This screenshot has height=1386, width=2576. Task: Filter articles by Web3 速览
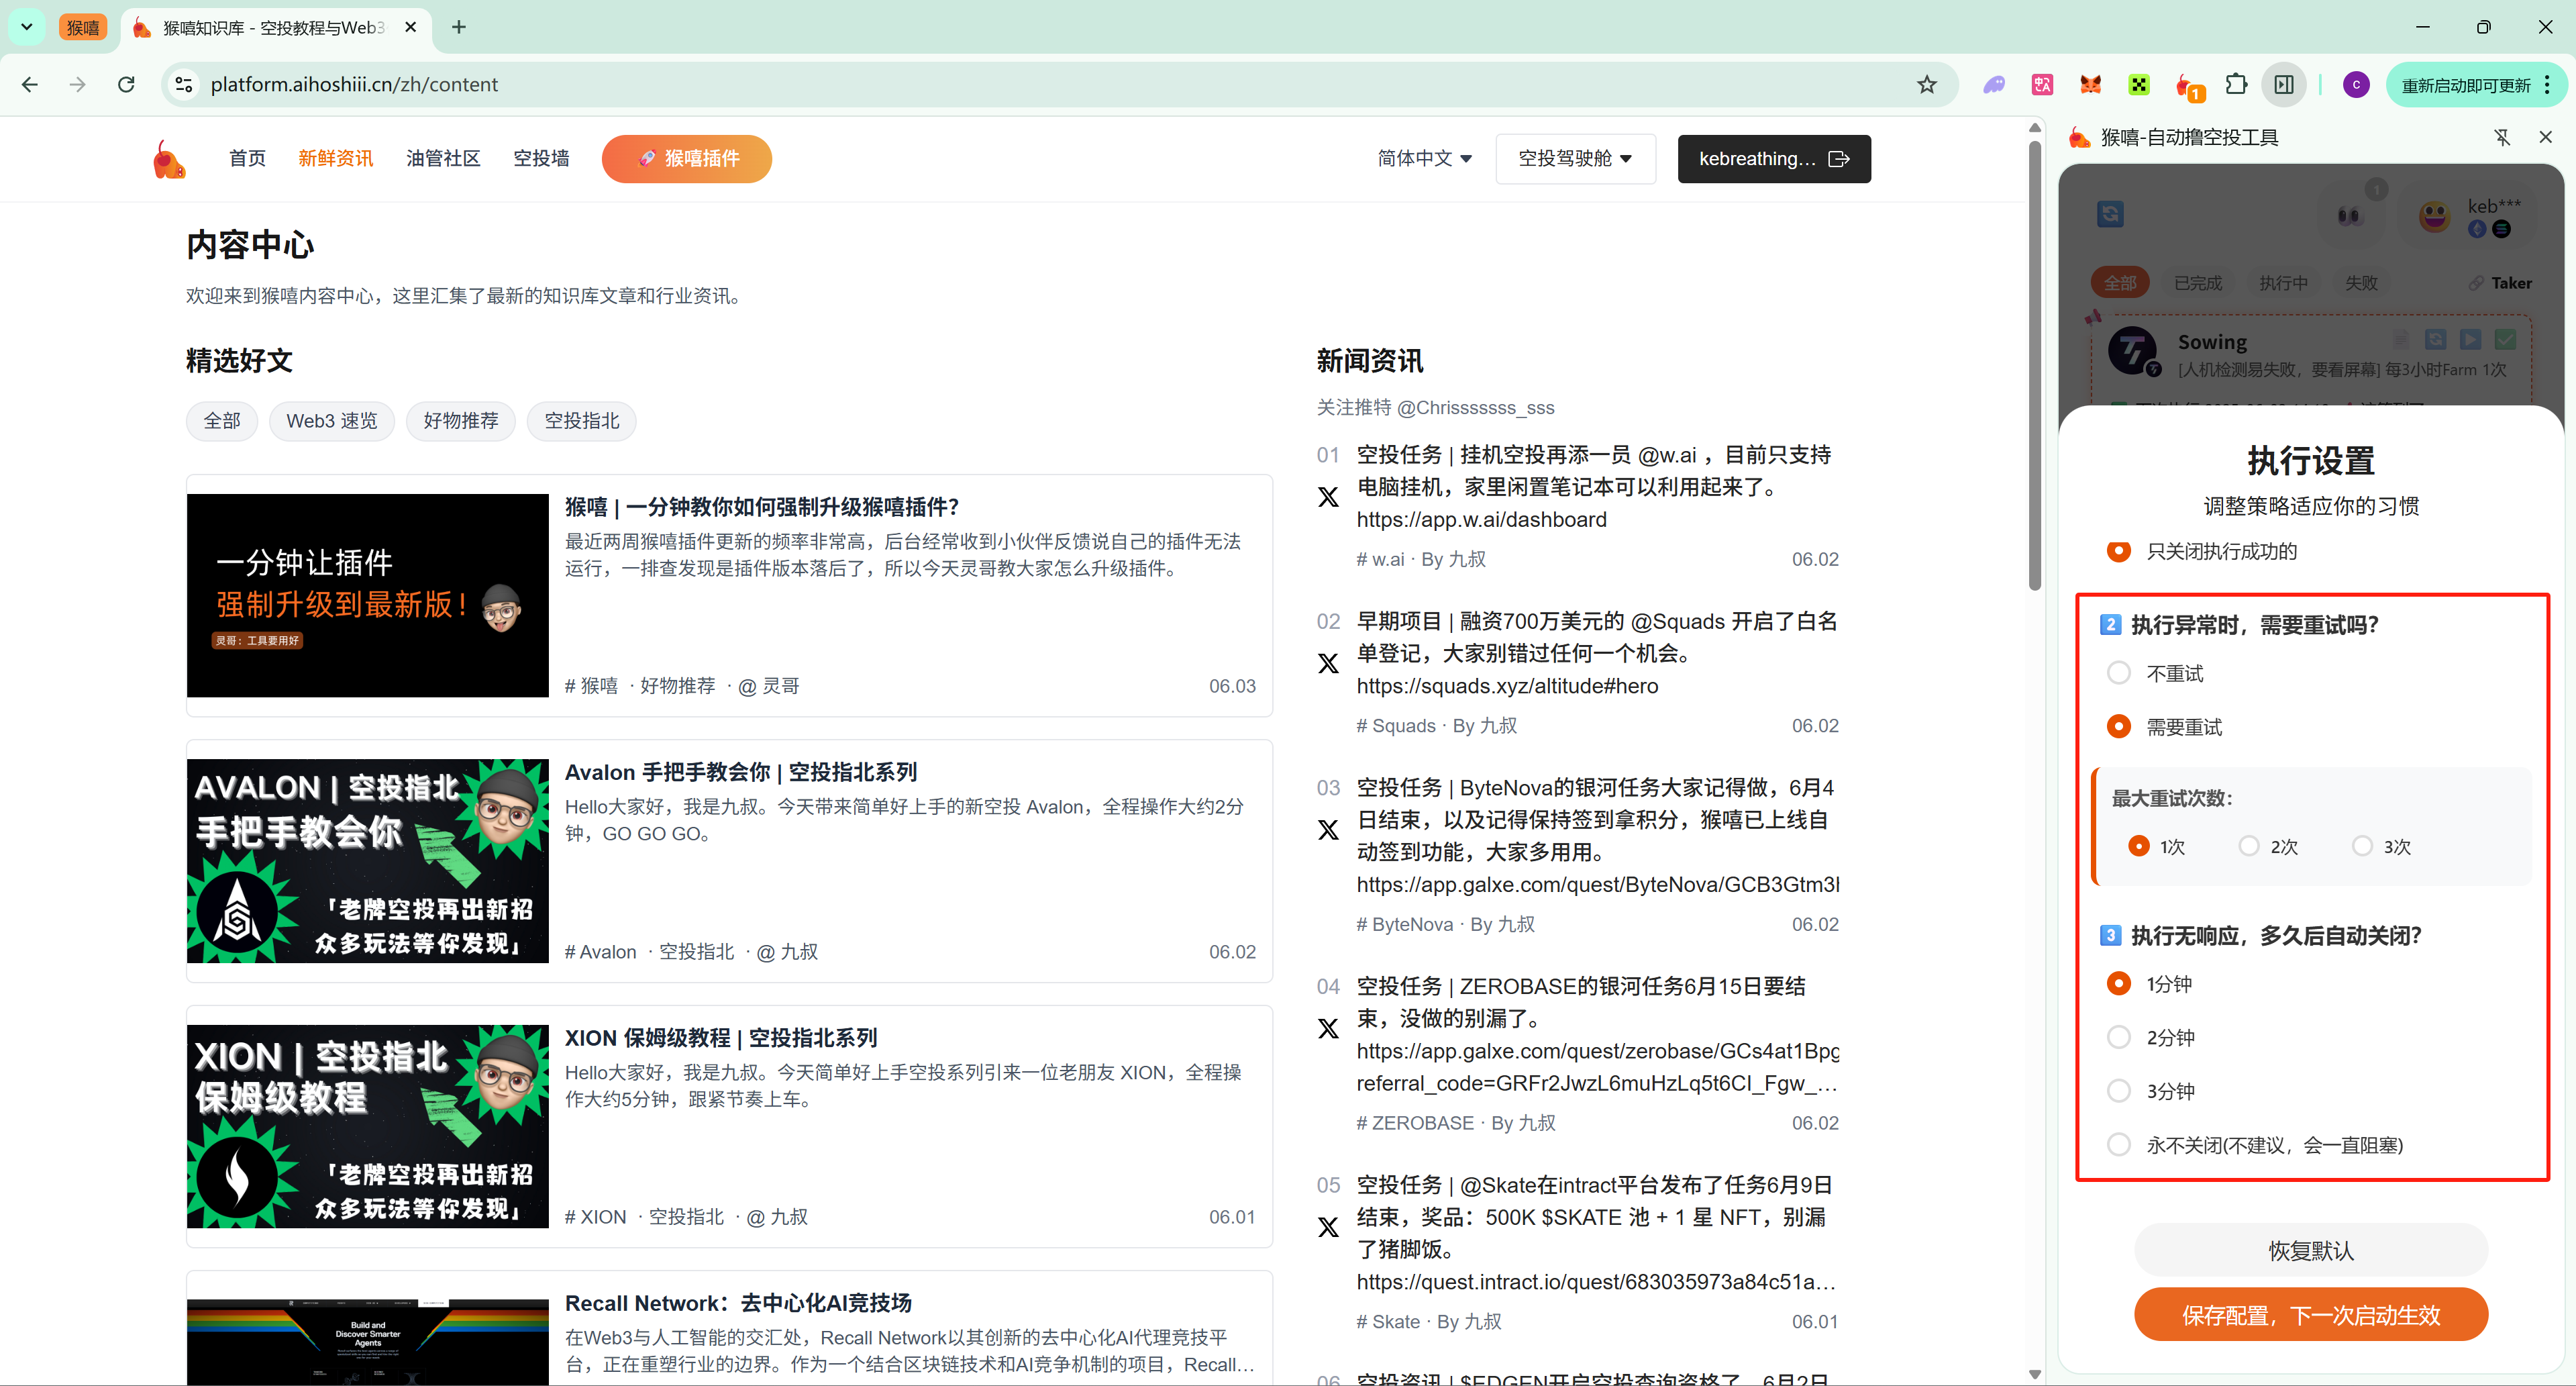click(332, 420)
